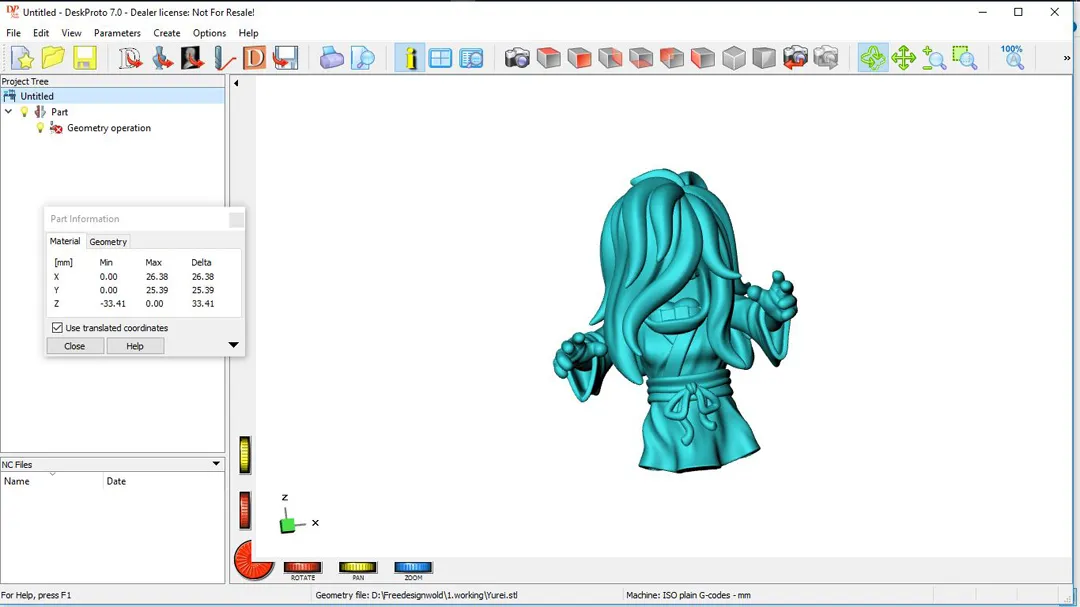
Task: Click the vertical yellow pan thumbwheel
Action: point(245,455)
